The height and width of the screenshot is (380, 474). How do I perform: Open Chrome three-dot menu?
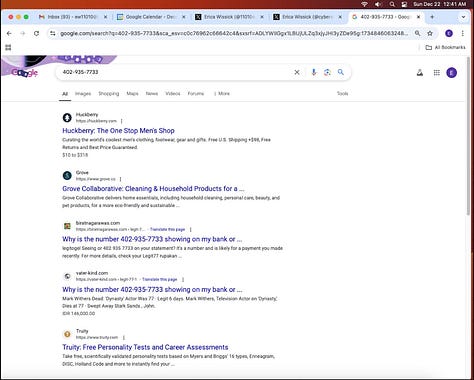pyautogui.click(x=463, y=33)
